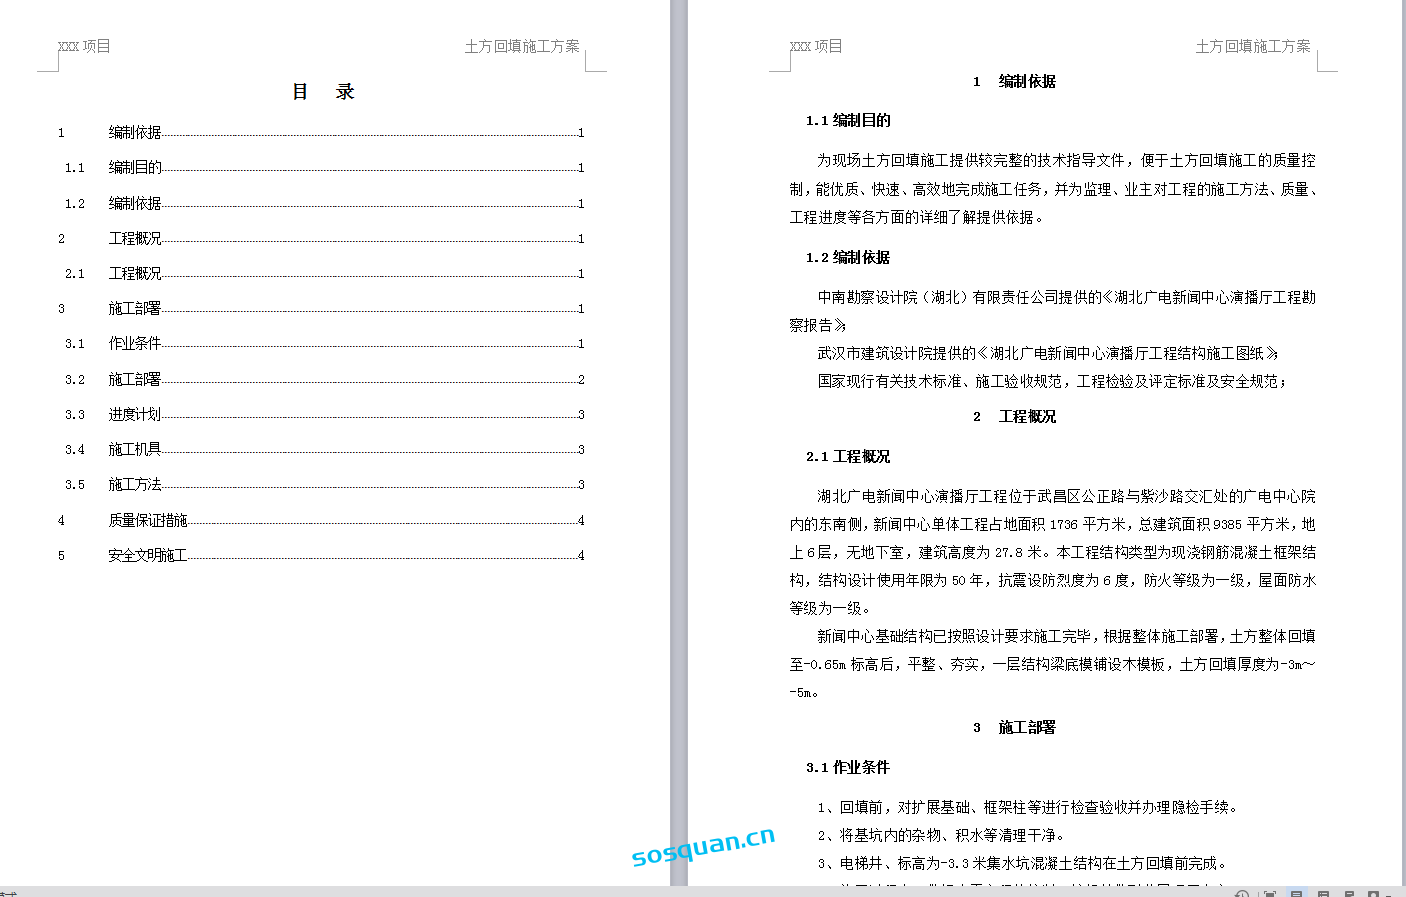
Task: Switch to web layout view icon
Action: [1349, 894]
